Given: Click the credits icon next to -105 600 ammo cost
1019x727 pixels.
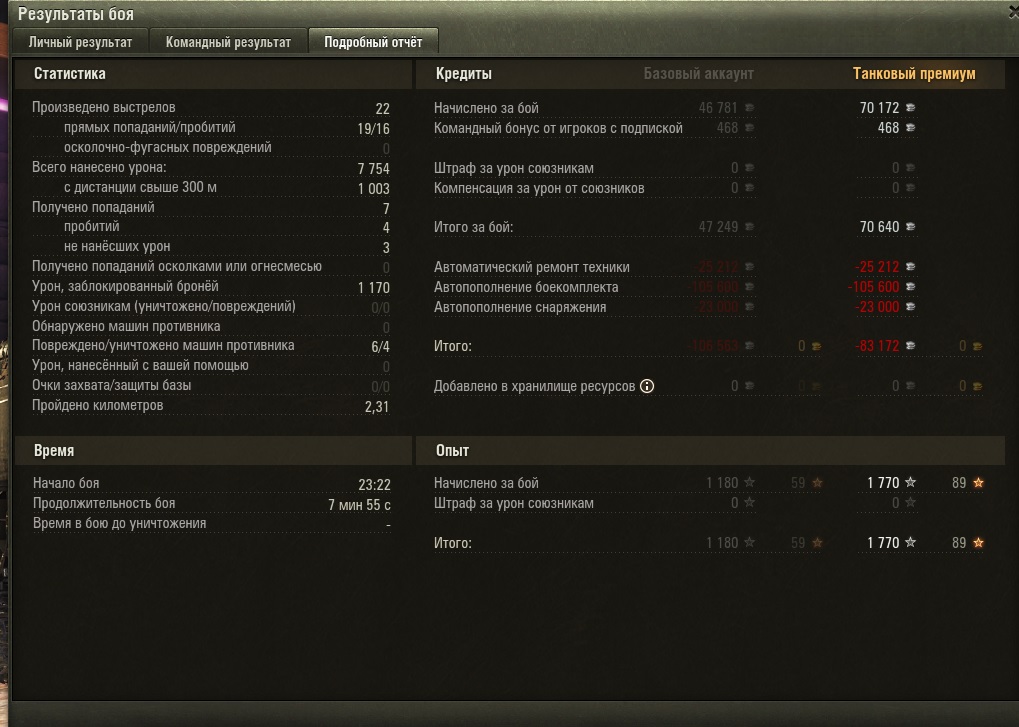Looking at the screenshot, I should [910, 287].
